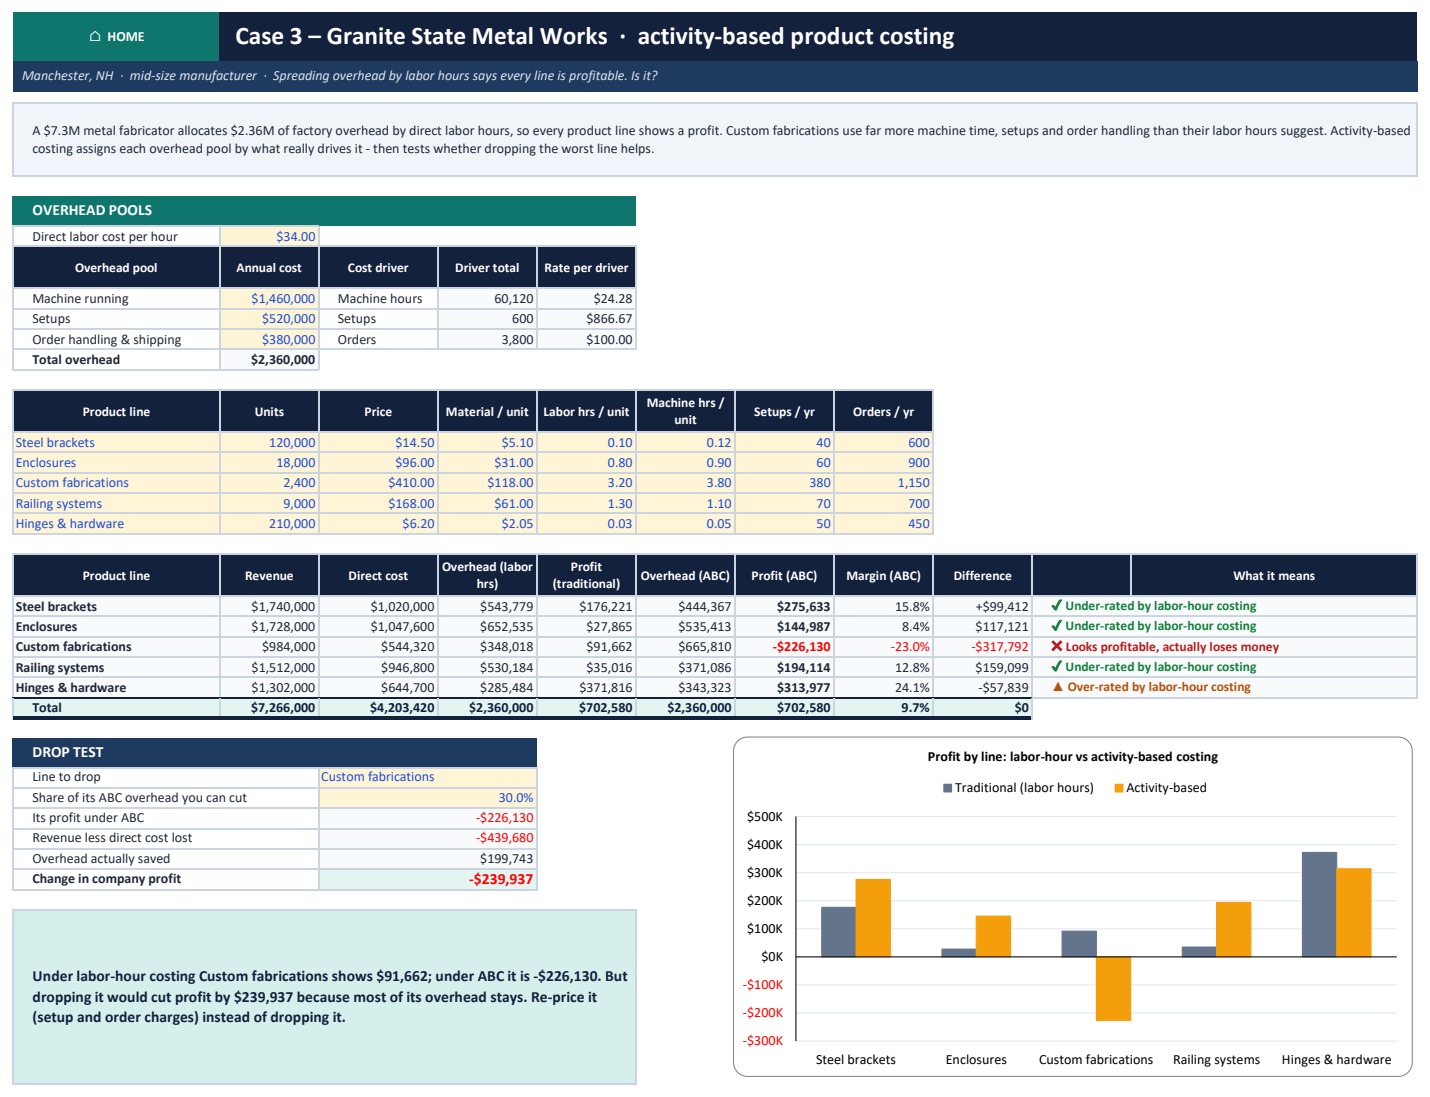Click Railing systems traditional profit $35,016

point(586,668)
